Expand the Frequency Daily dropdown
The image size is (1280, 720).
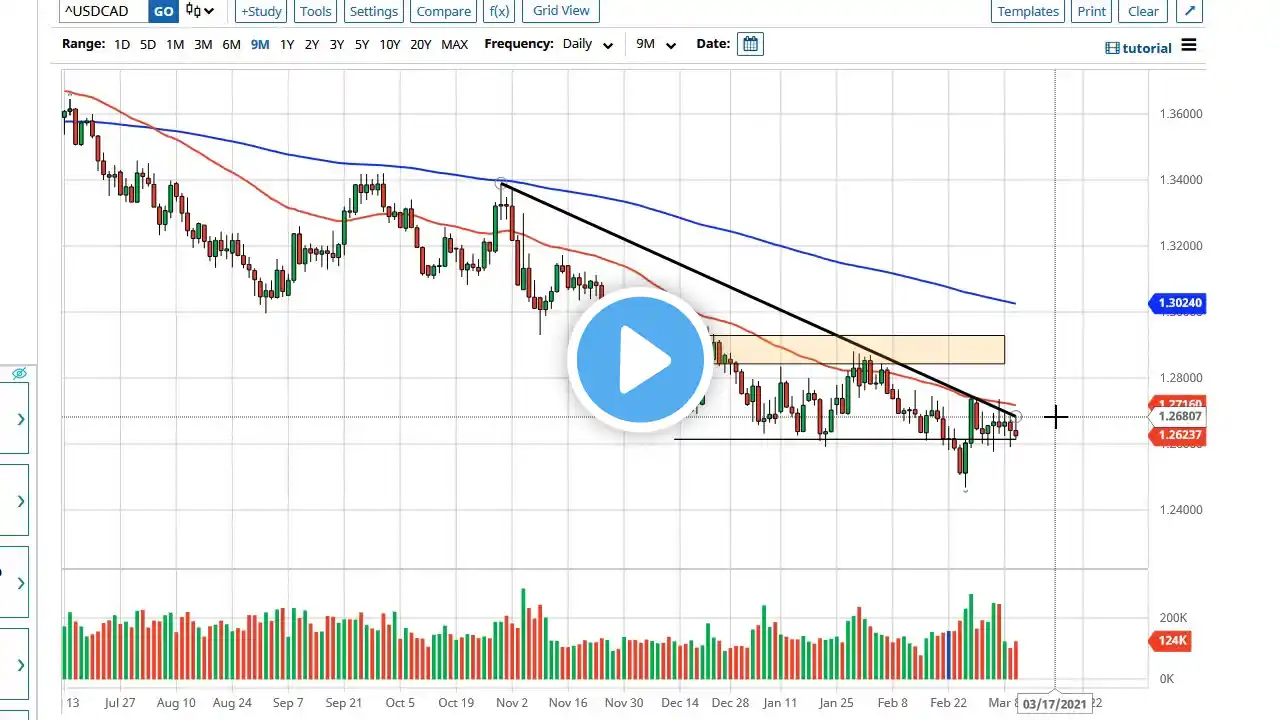coord(588,45)
